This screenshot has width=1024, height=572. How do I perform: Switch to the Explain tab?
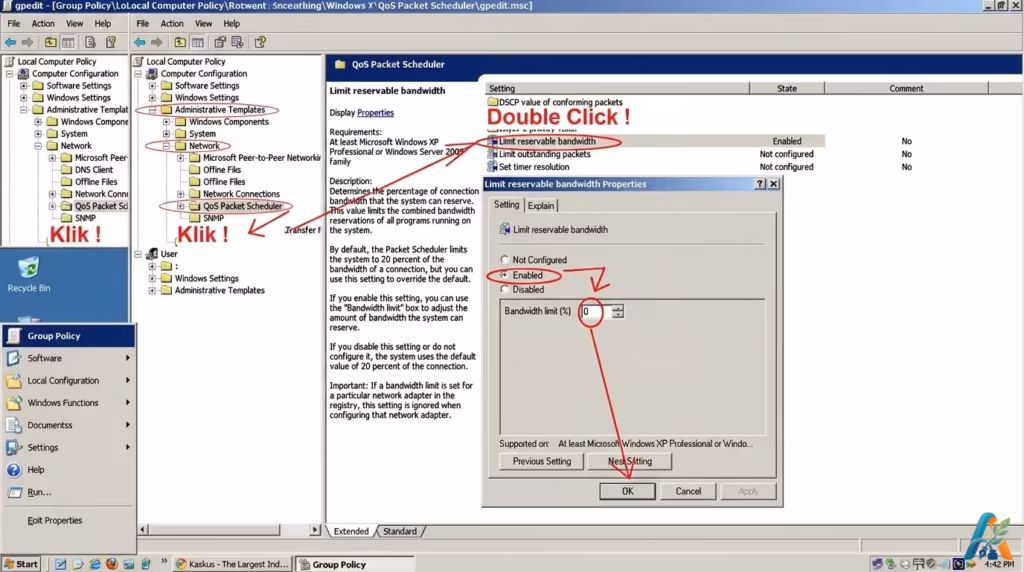541,206
